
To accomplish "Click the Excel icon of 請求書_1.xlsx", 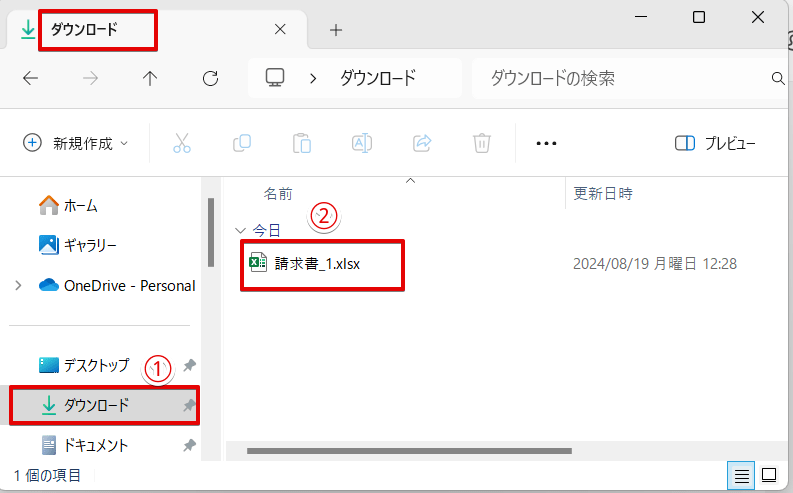I will 258,263.
